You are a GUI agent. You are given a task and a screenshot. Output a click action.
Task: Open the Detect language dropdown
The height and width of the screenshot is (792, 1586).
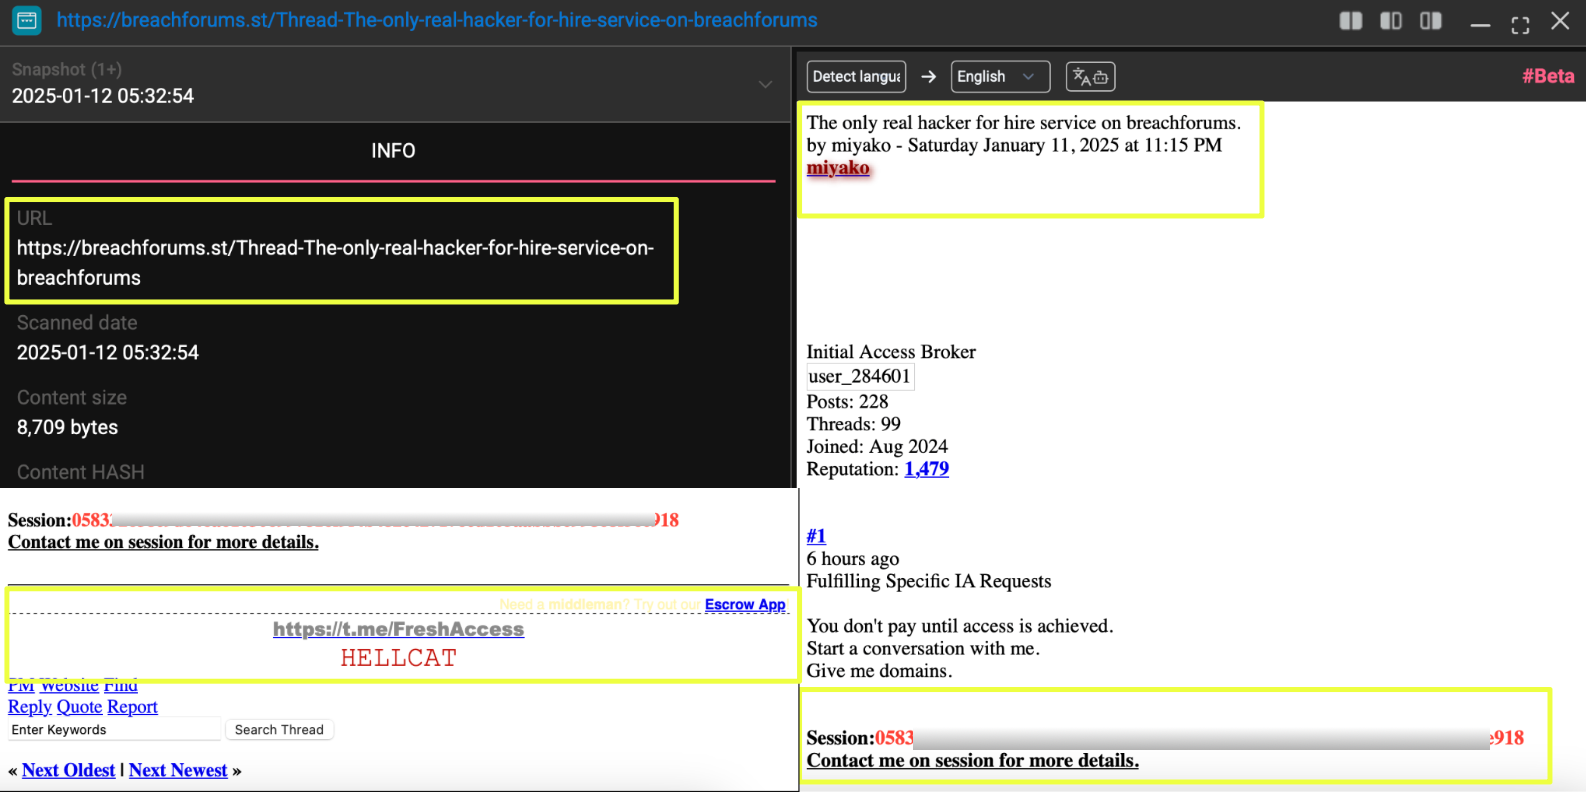point(856,77)
